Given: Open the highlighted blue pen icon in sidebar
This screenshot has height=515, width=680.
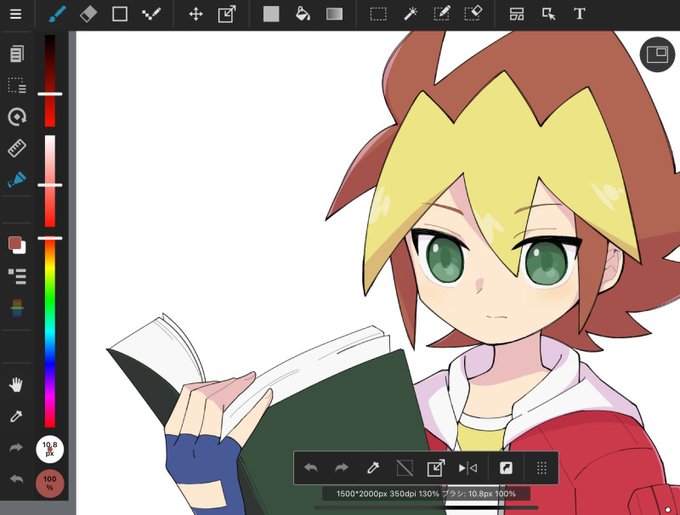Looking at the screenshot, I should 17,179.
